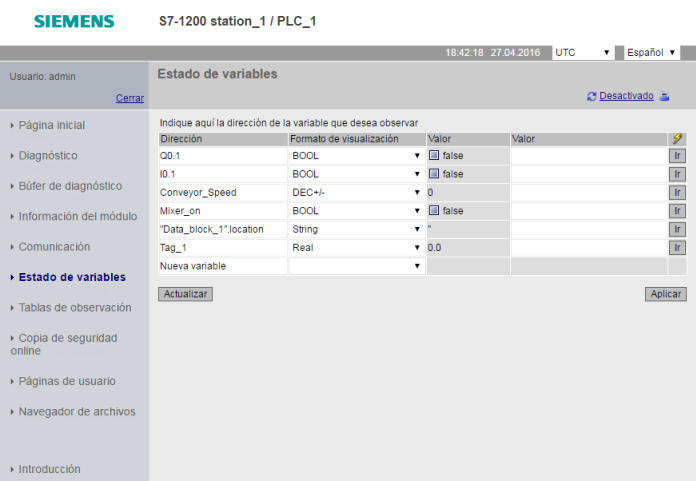Open the Diagnóstico page in the sidebar

point(48,156)
